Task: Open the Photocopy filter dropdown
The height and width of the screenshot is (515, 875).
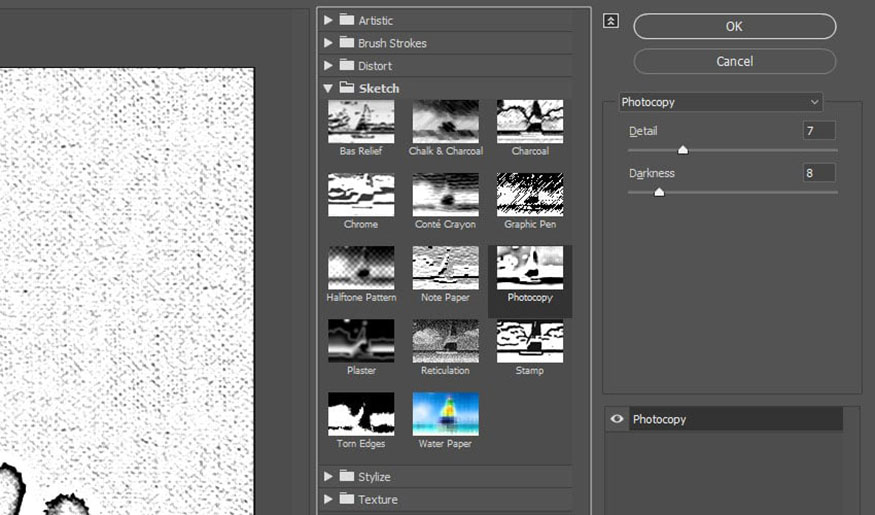Action: tap(720, 102)
